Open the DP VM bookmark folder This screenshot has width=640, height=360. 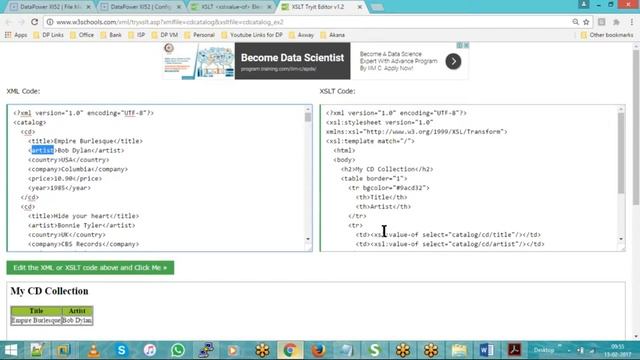point(164,35)
